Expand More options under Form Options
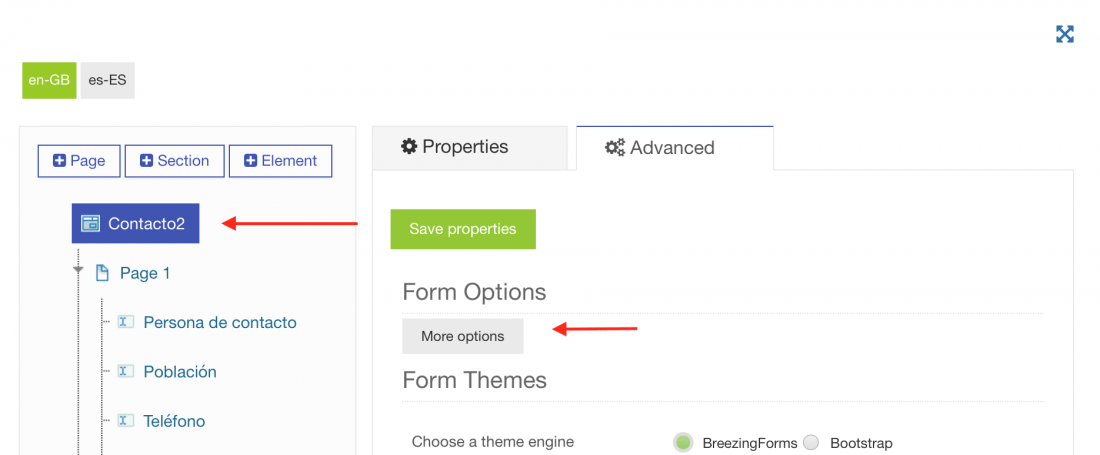 [x=462, y=336]
